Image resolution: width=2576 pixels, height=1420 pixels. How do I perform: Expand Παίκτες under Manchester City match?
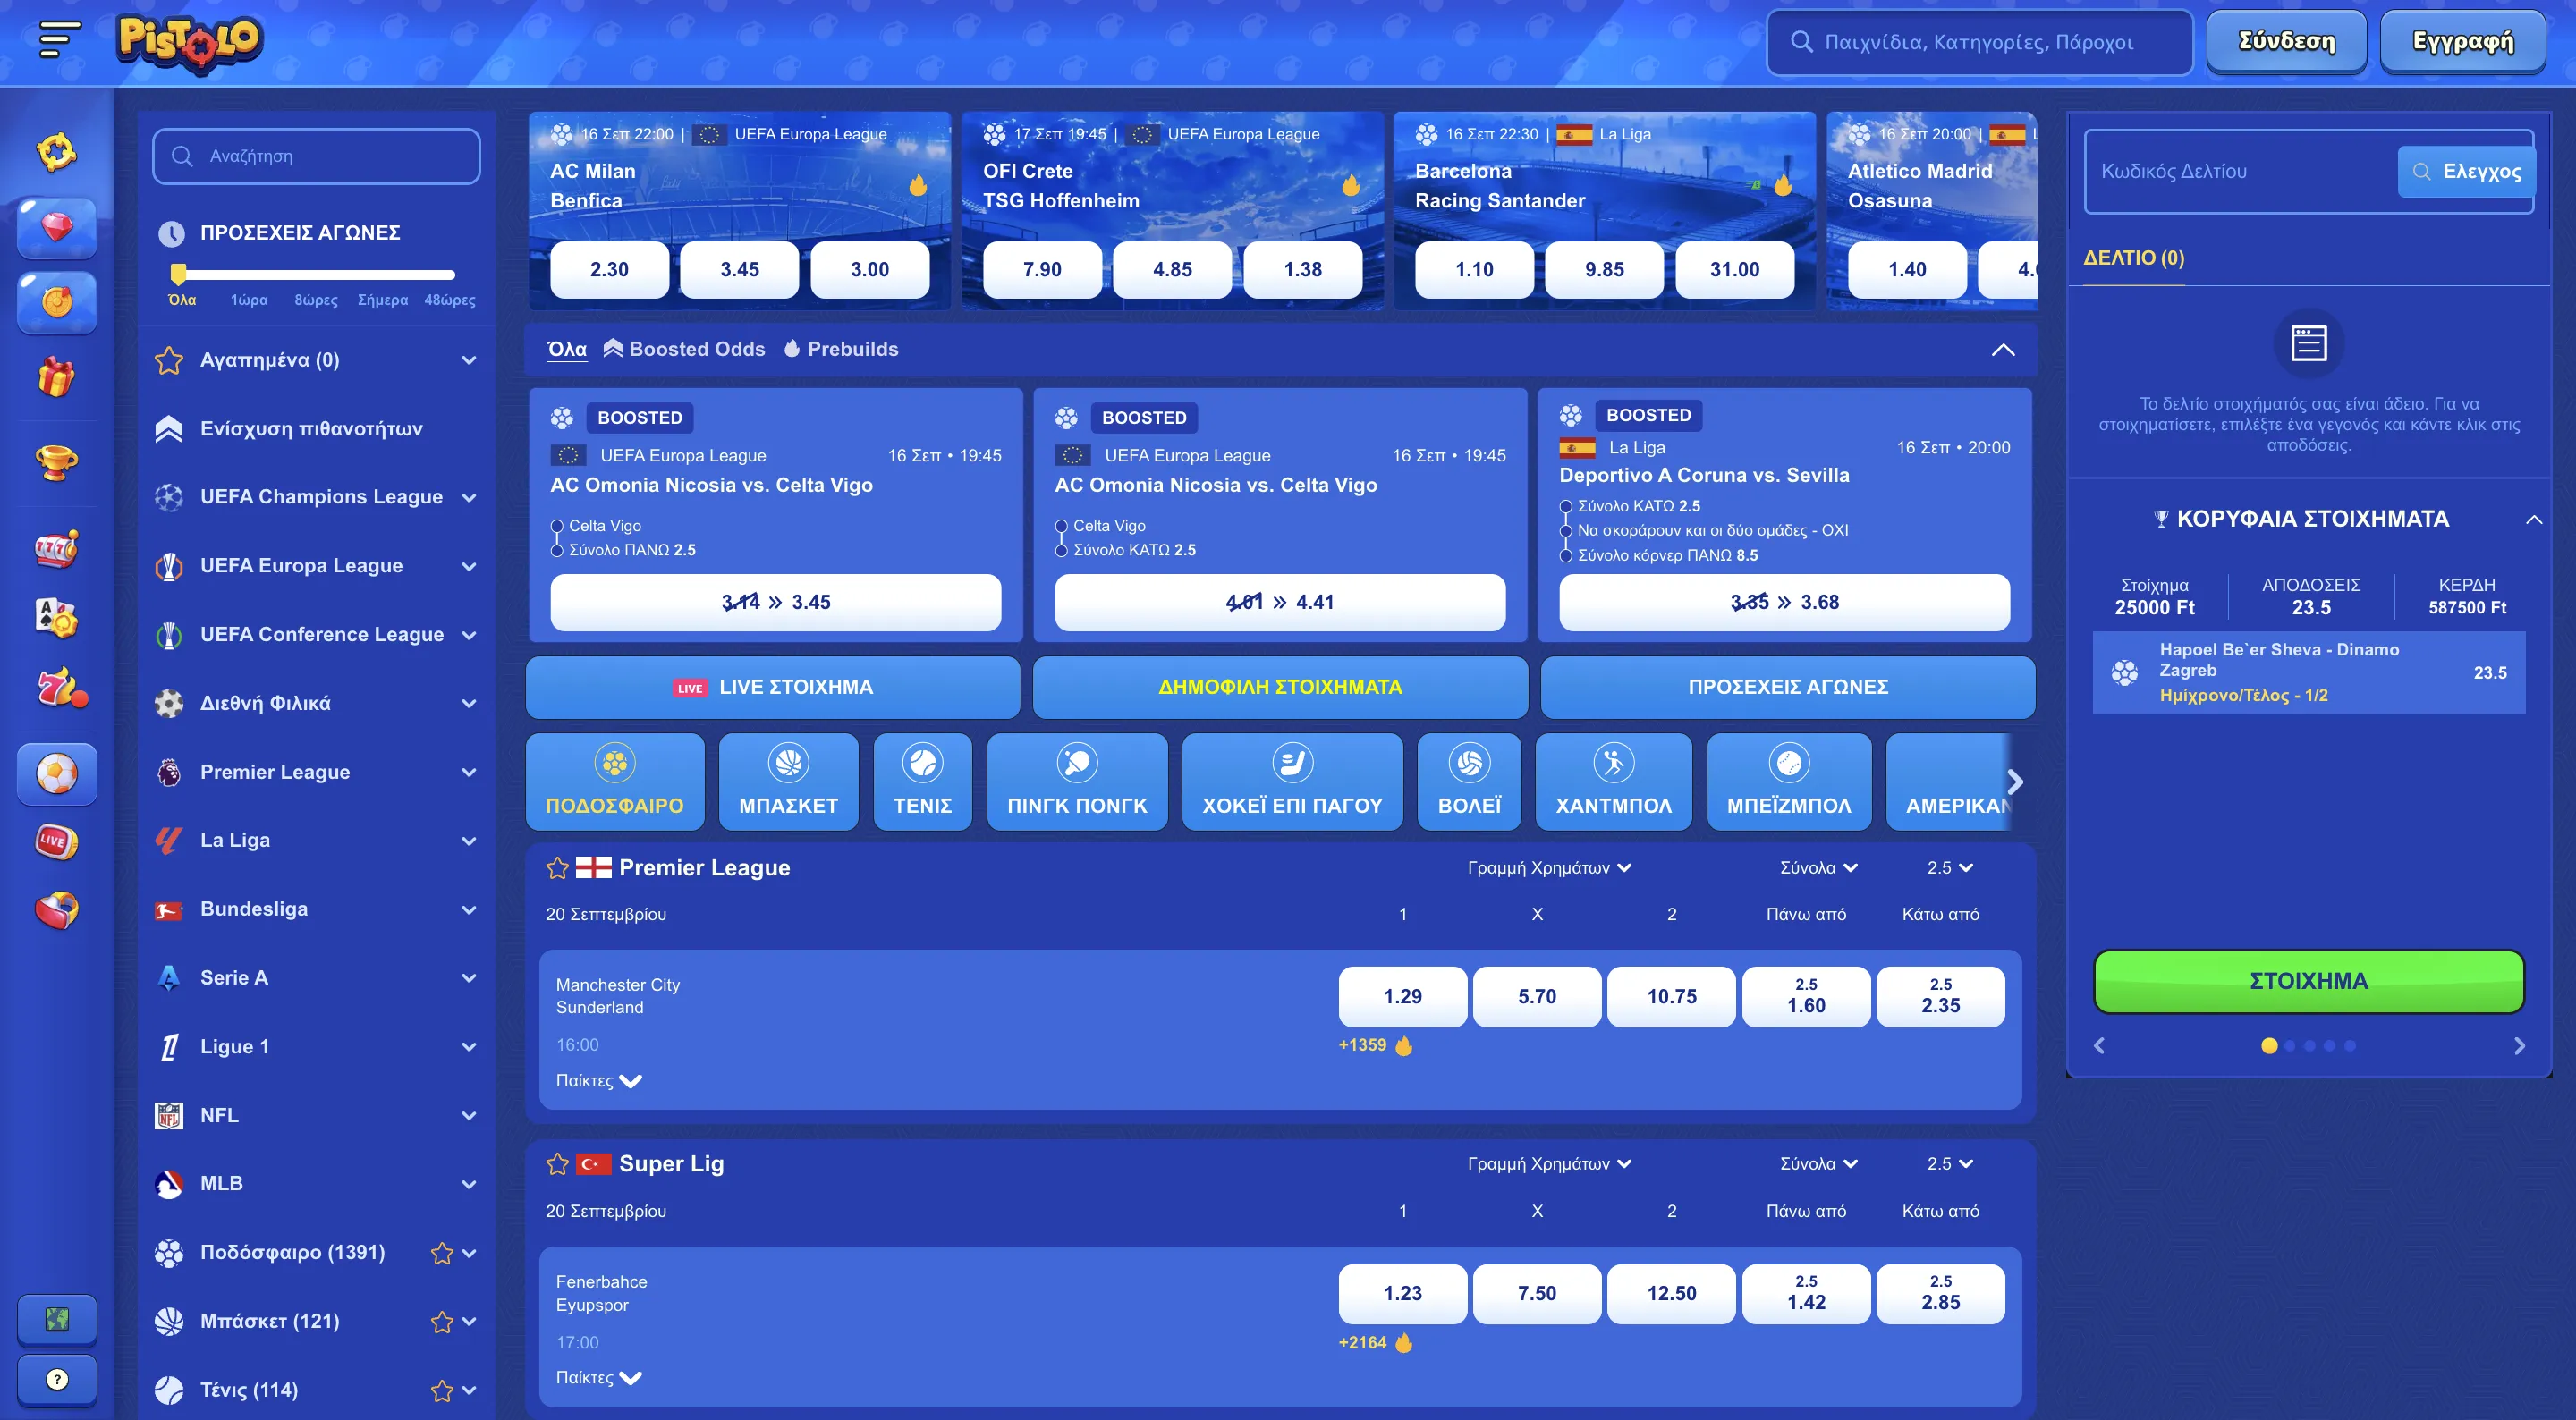598,1080
